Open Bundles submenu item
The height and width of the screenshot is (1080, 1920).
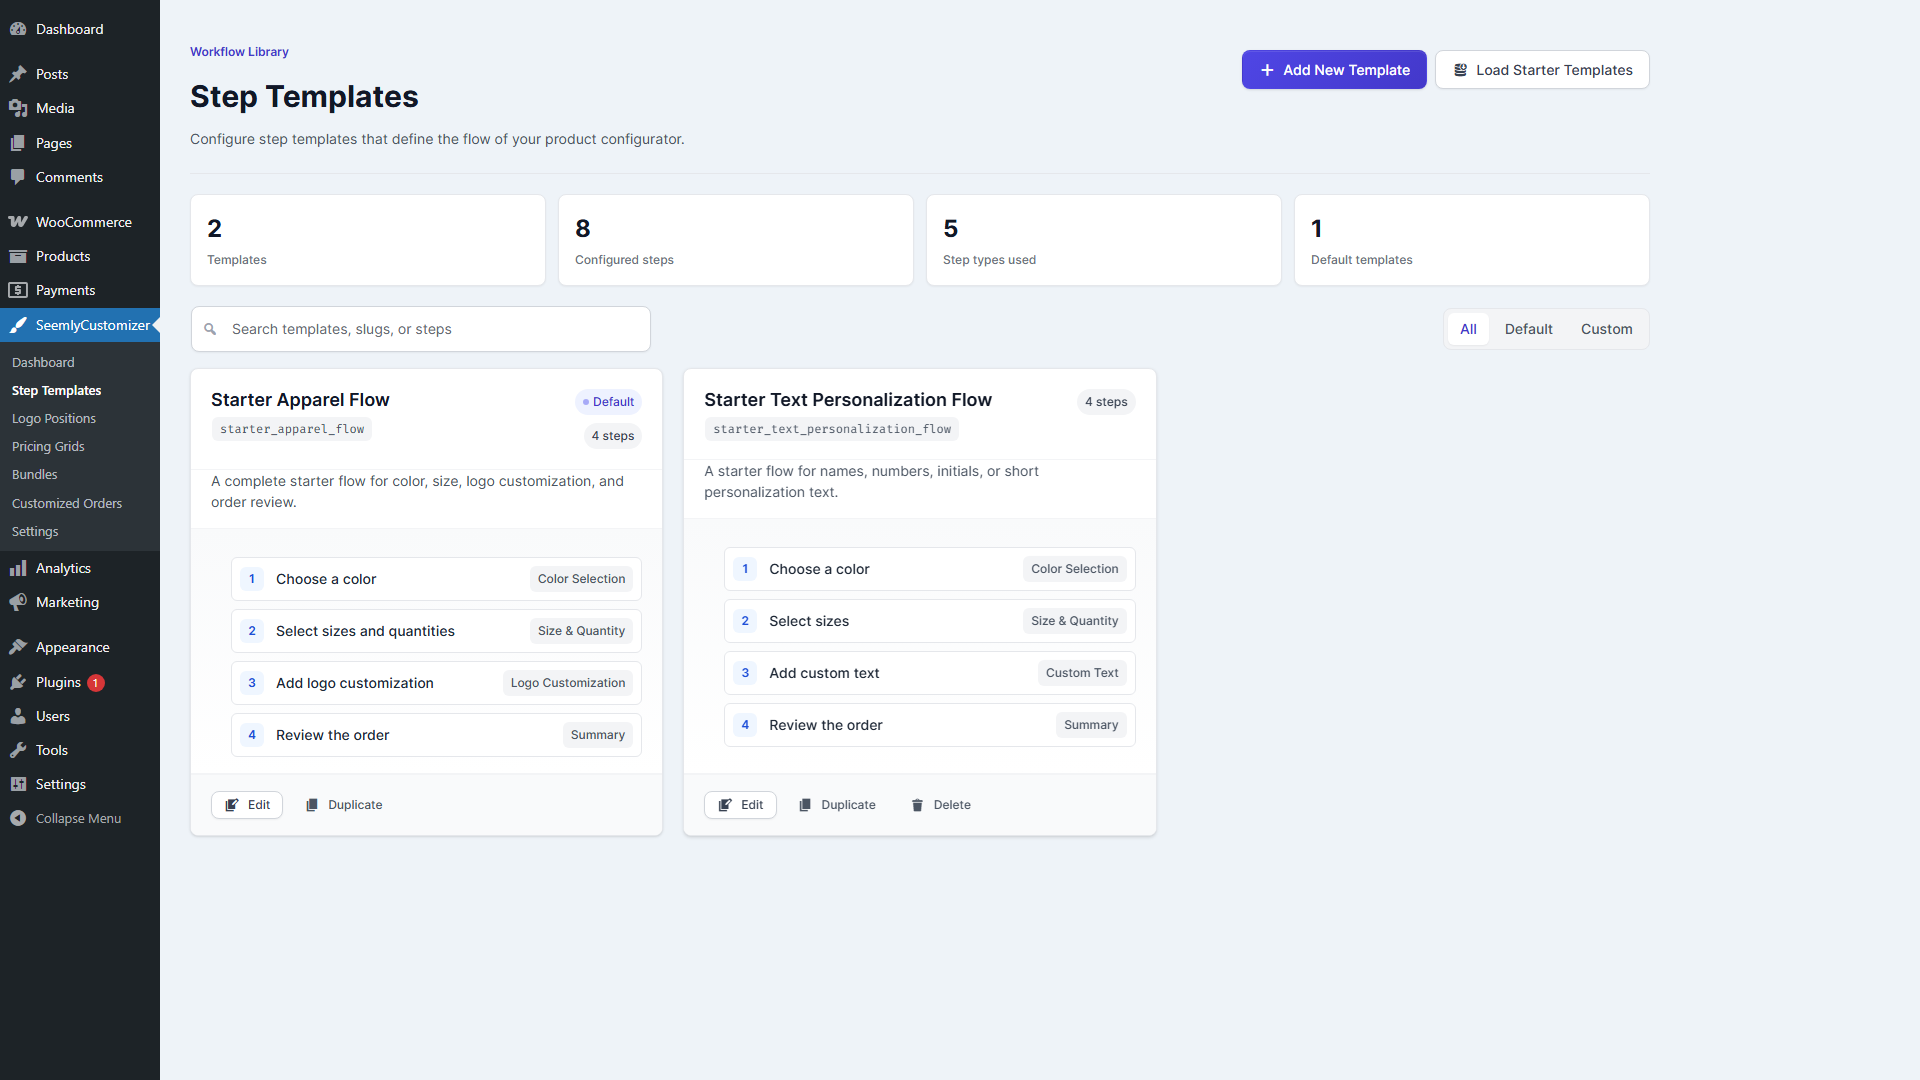35,474
